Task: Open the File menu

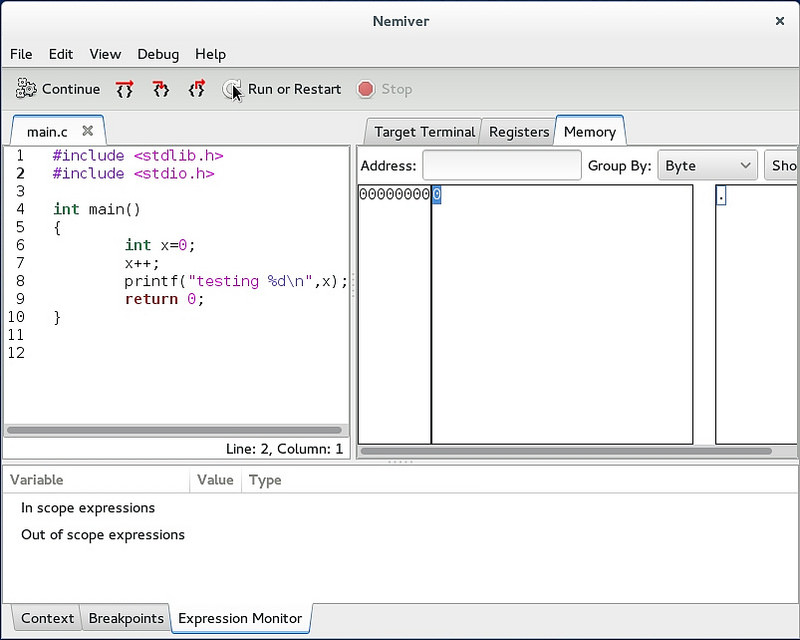Action: 21,54
